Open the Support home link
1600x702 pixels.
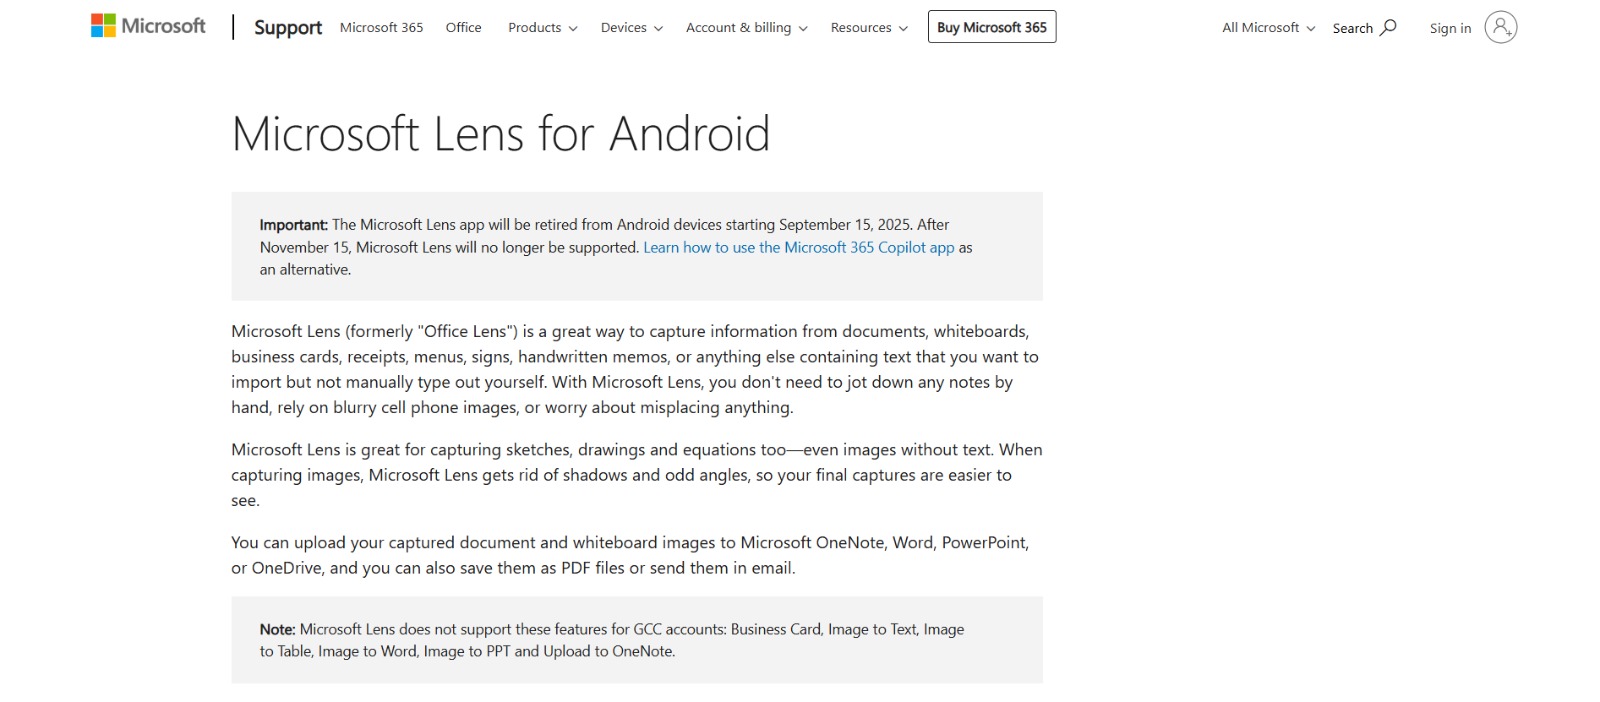click(x=288, y=27)
